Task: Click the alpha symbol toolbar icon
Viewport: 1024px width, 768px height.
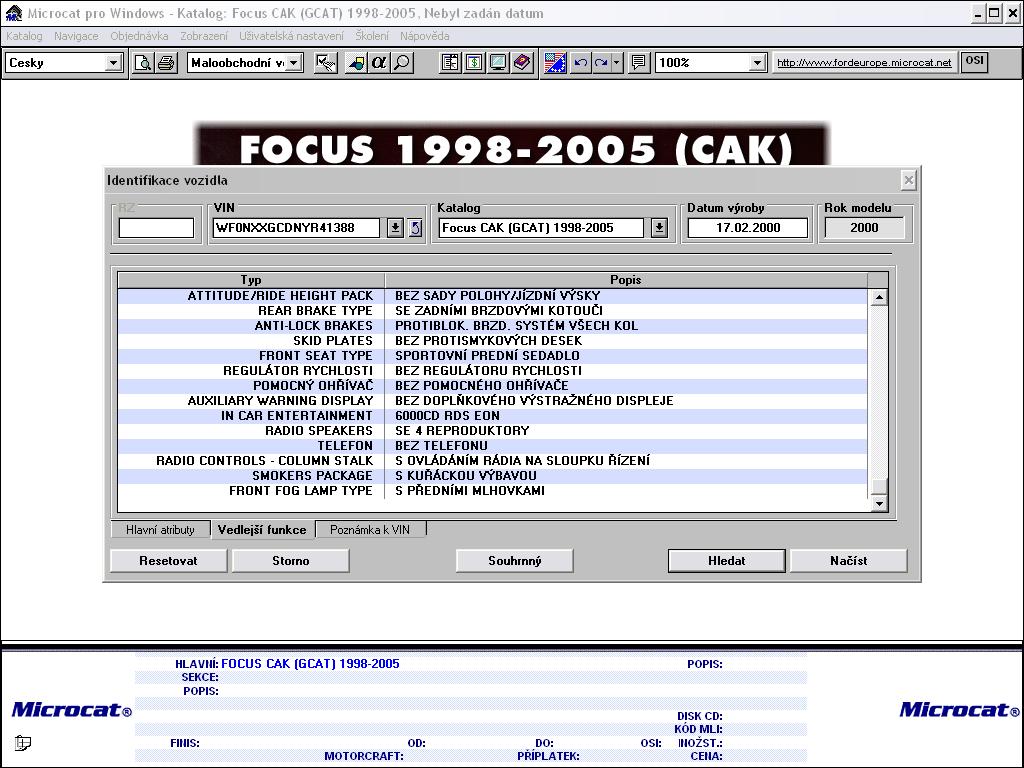Action: [x=379, y=63]
